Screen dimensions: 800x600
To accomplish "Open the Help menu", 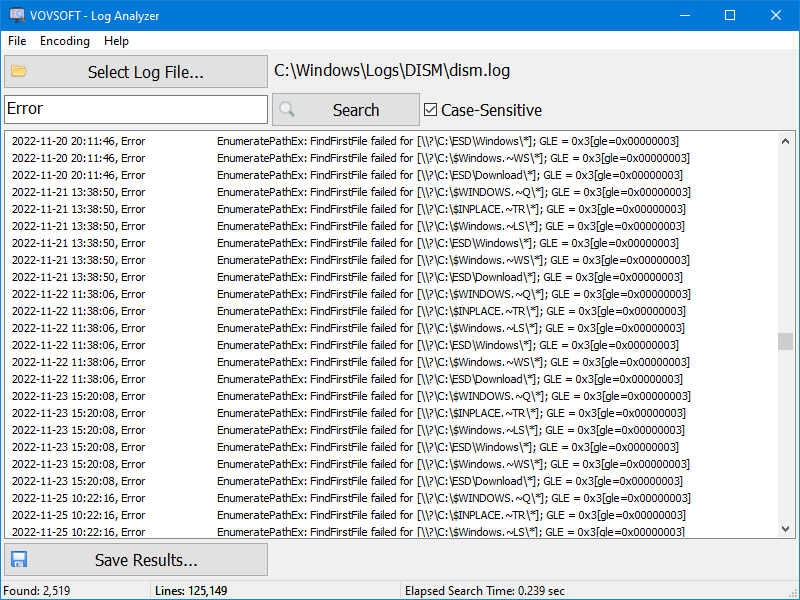I will 116,41.
